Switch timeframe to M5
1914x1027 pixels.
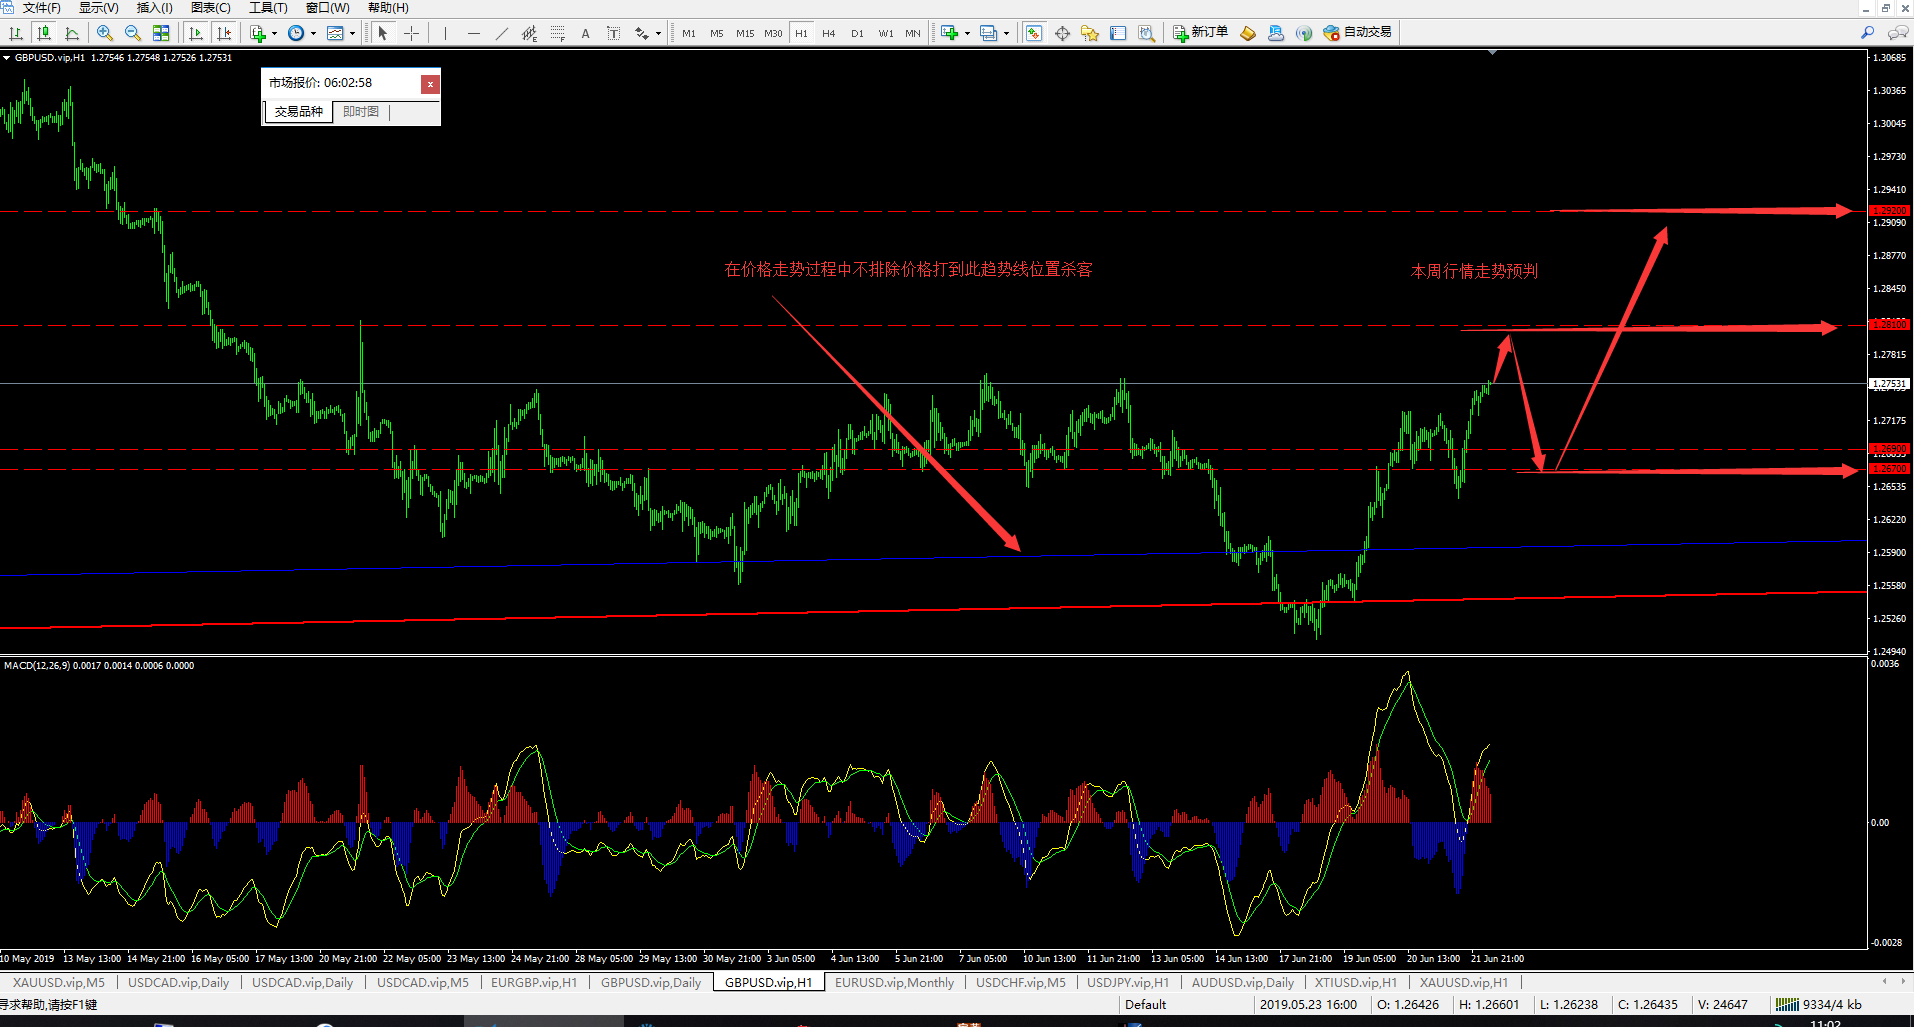(717, 33)
